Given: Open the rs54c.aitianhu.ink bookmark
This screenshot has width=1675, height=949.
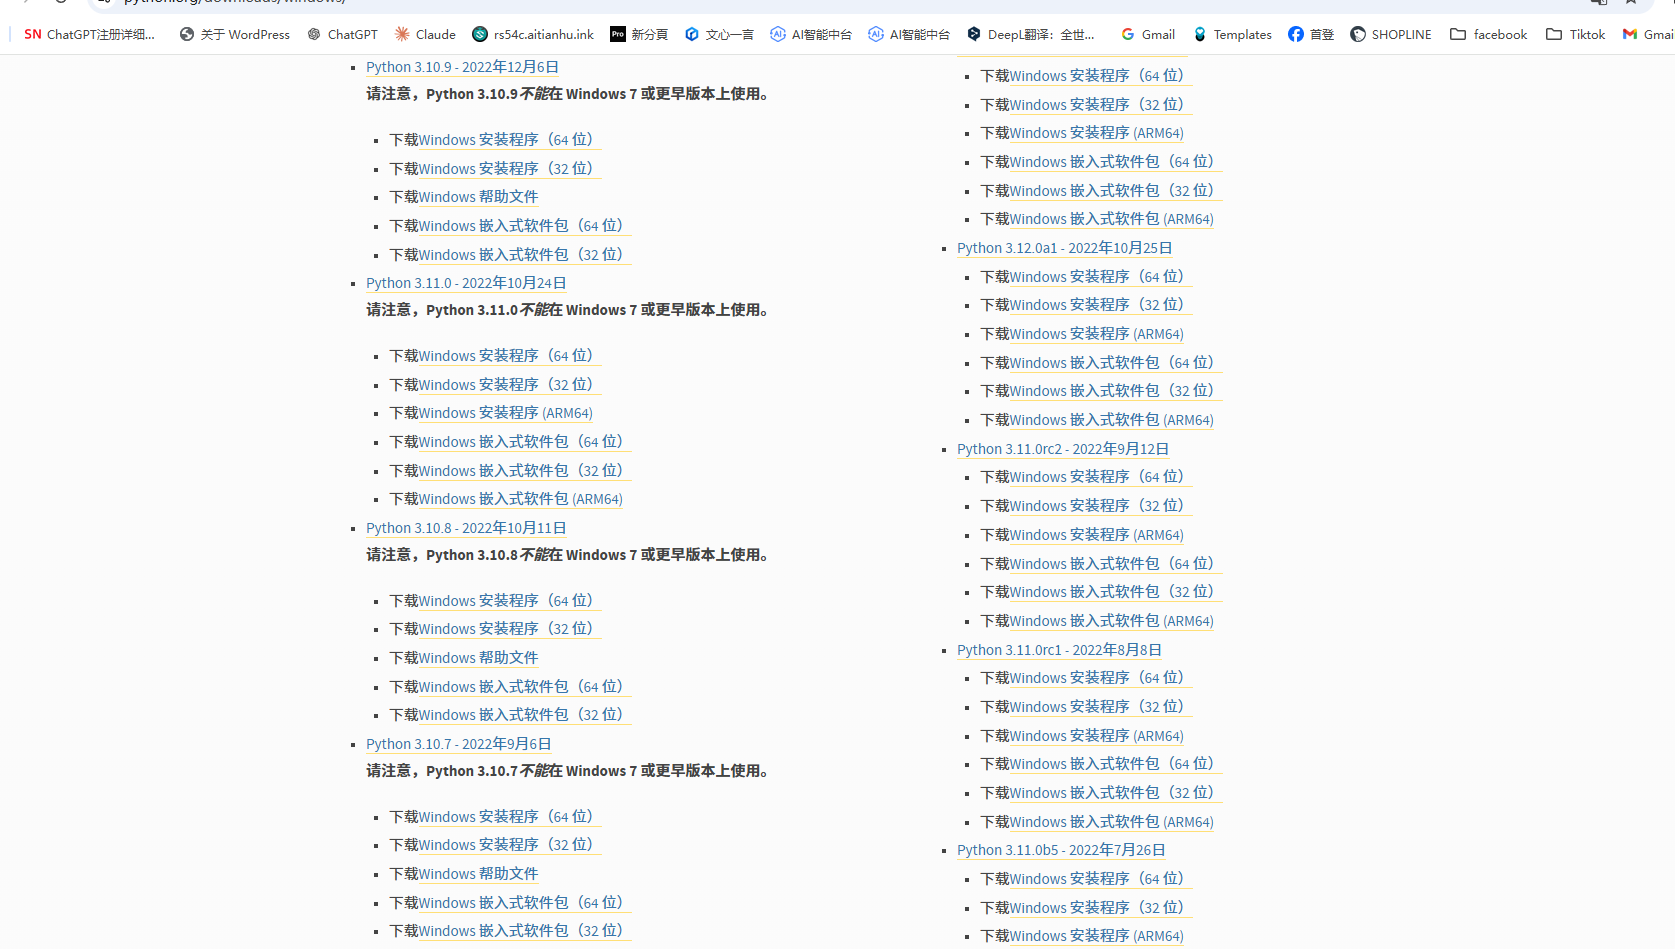Looking at the screenshot, I should [533, 34].
